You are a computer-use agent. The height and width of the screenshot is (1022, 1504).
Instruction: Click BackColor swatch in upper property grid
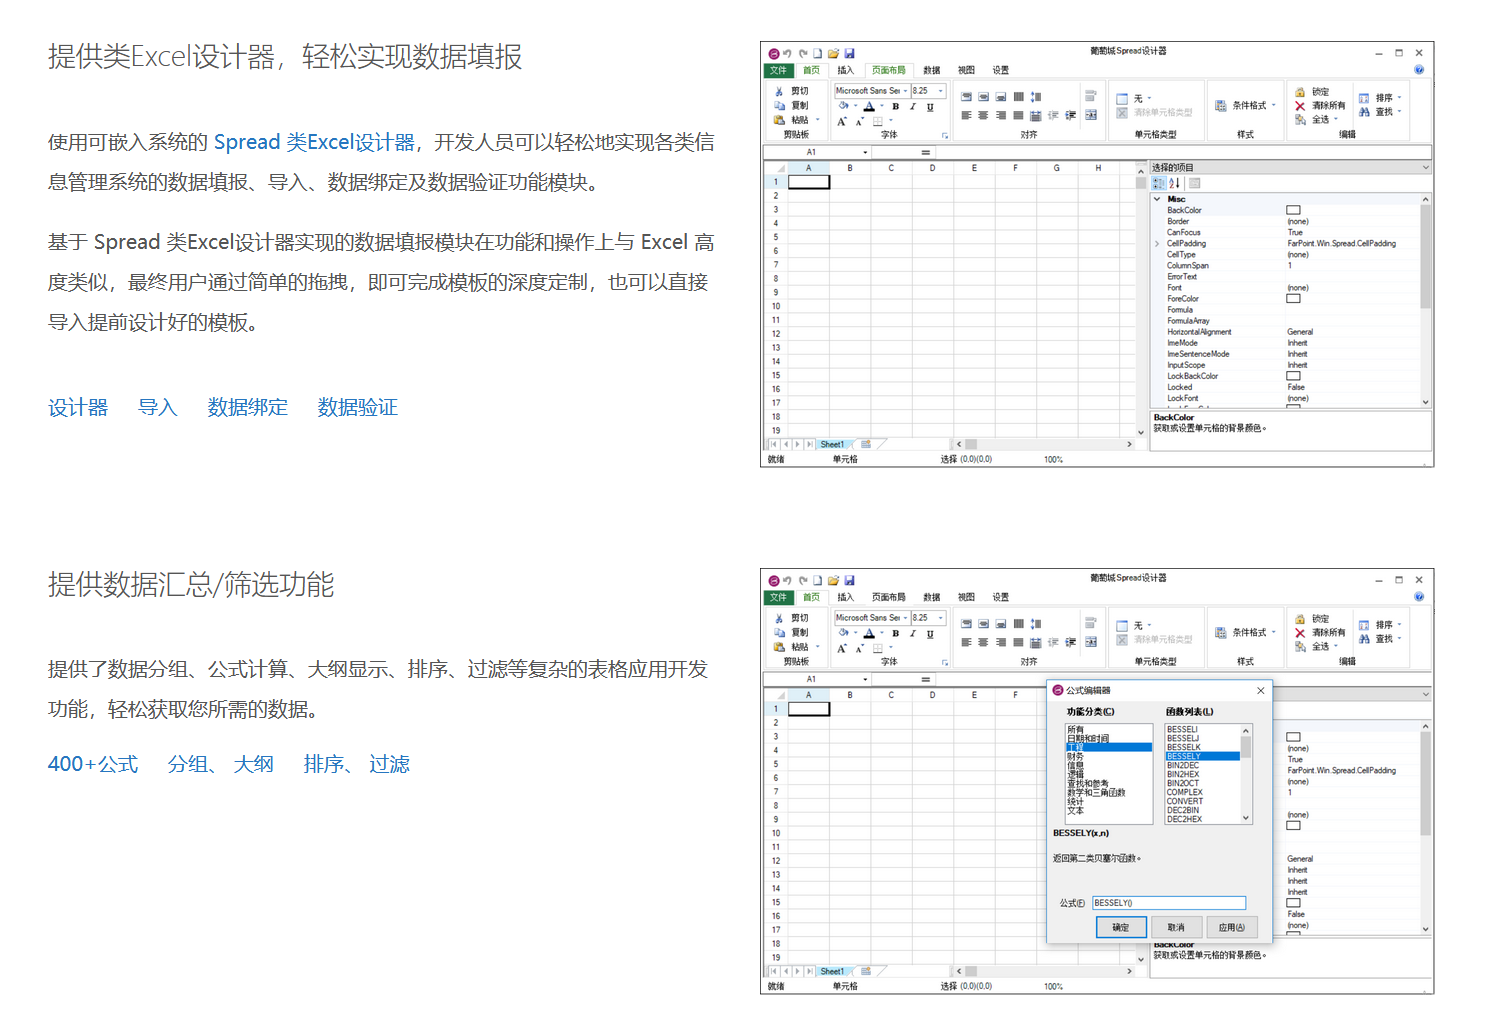point(1293,210)
